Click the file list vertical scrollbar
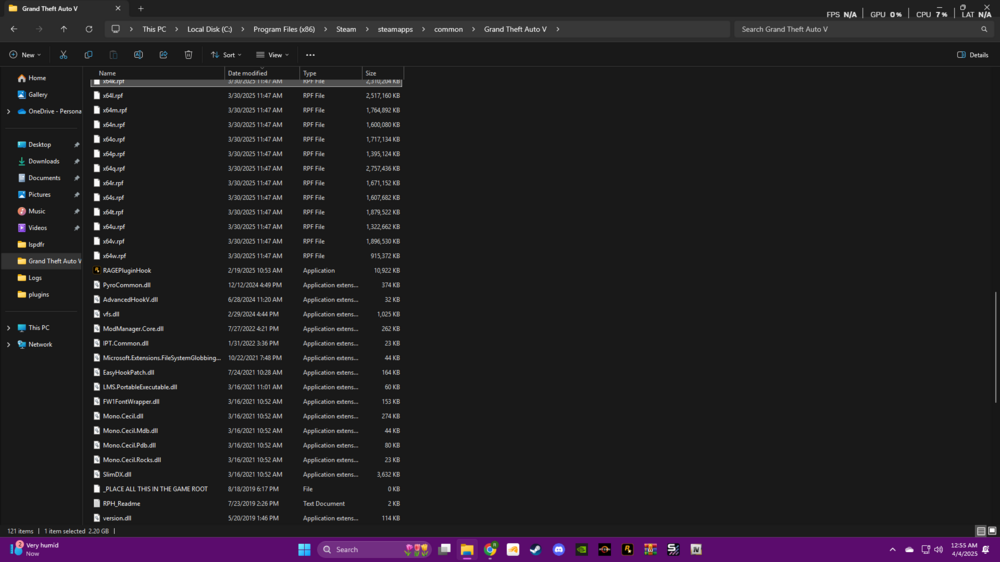The height and width of the screenshot is (562, 1000). point(996,347)
